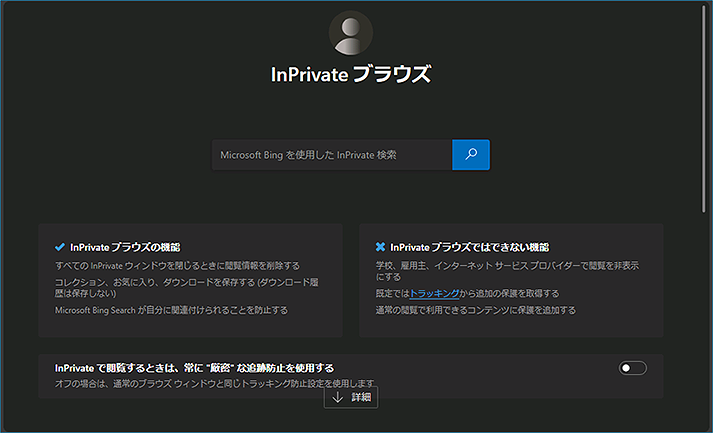Click the オフの場合は description text
This screenshot has width=713, height=433.
pos(215,383)
